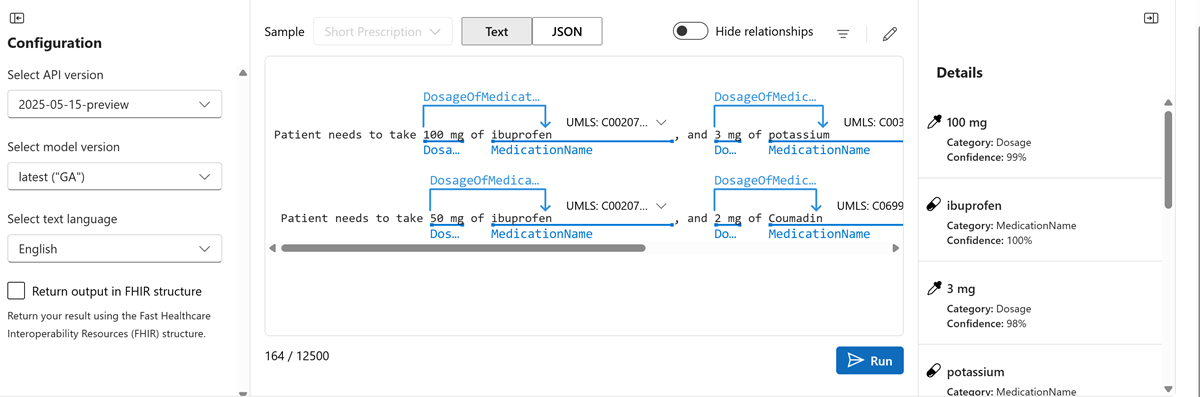This screenshot has height=397, width=1200.
Task: Click pill icon beside potassium detail
Action: (x=934, y=371)
